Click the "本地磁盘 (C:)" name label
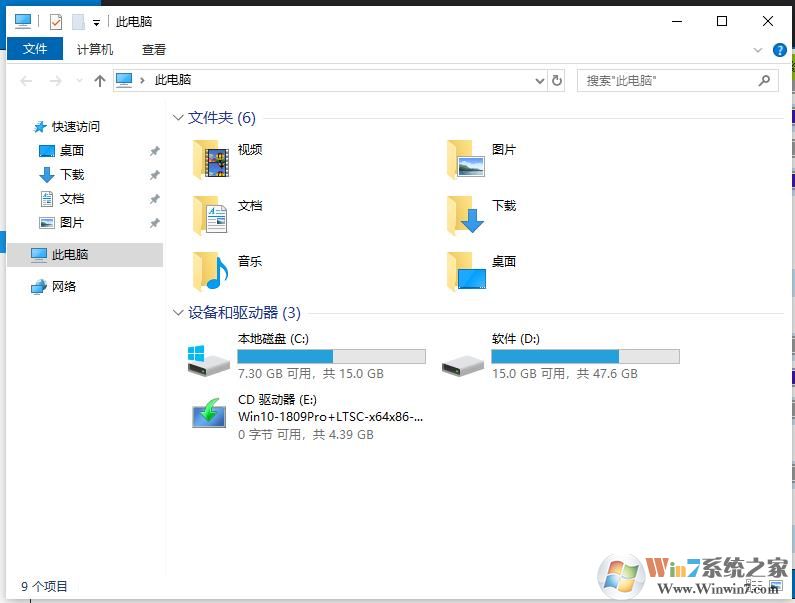This screenshot has width=795, height=603. [273, 338]
